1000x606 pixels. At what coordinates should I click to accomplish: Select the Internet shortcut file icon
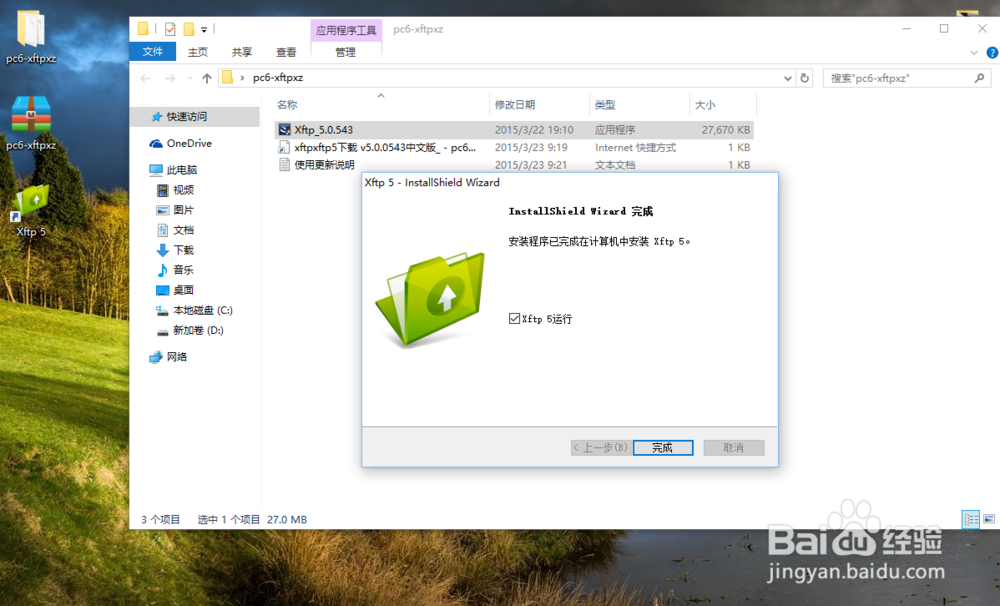284,147
